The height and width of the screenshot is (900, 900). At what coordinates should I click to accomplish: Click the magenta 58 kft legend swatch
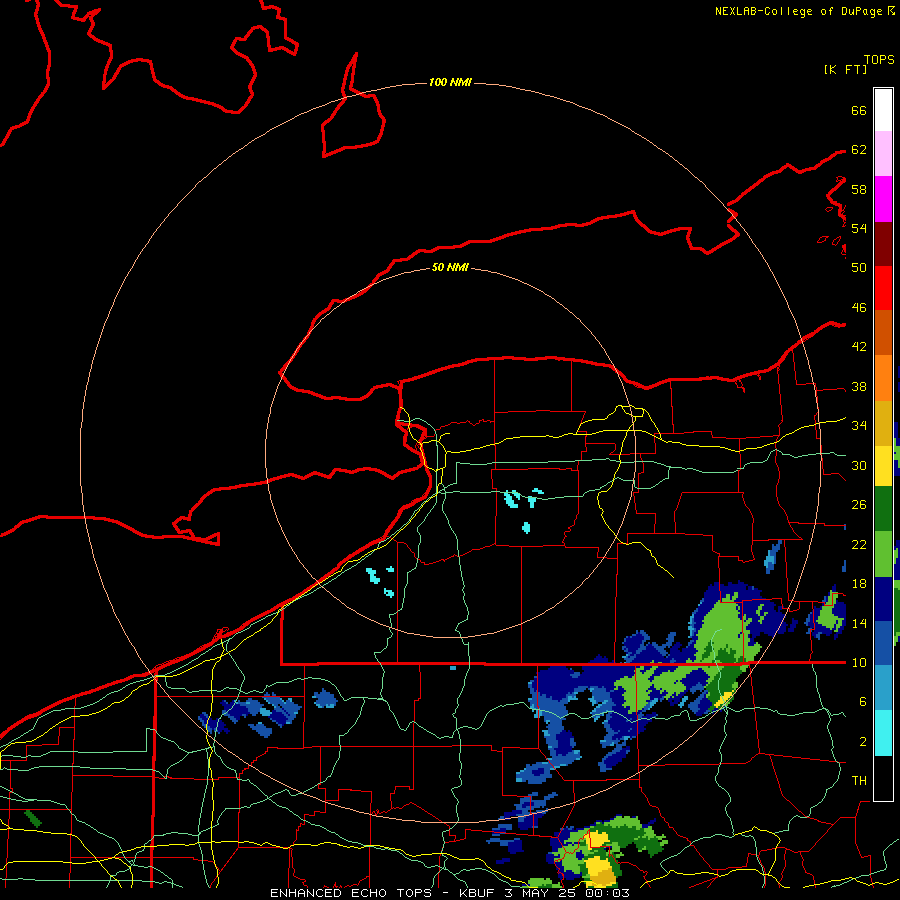coord(883,199)
